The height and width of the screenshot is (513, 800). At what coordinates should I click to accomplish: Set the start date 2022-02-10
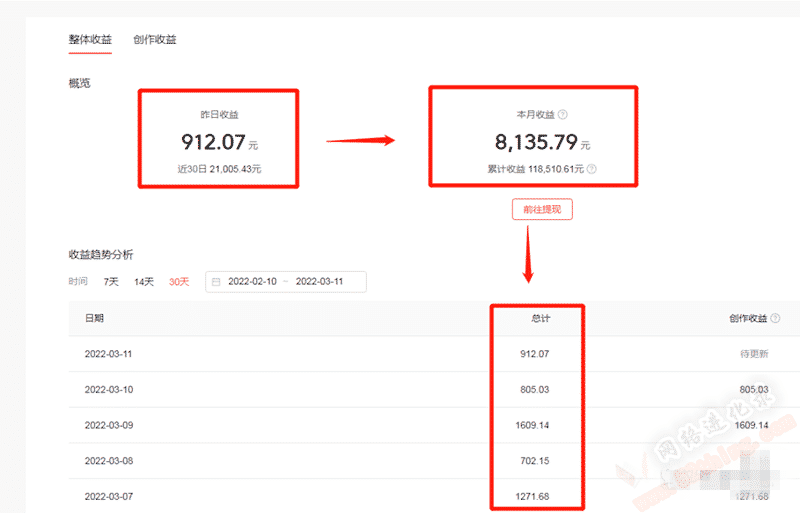click(x=252, y=281)
